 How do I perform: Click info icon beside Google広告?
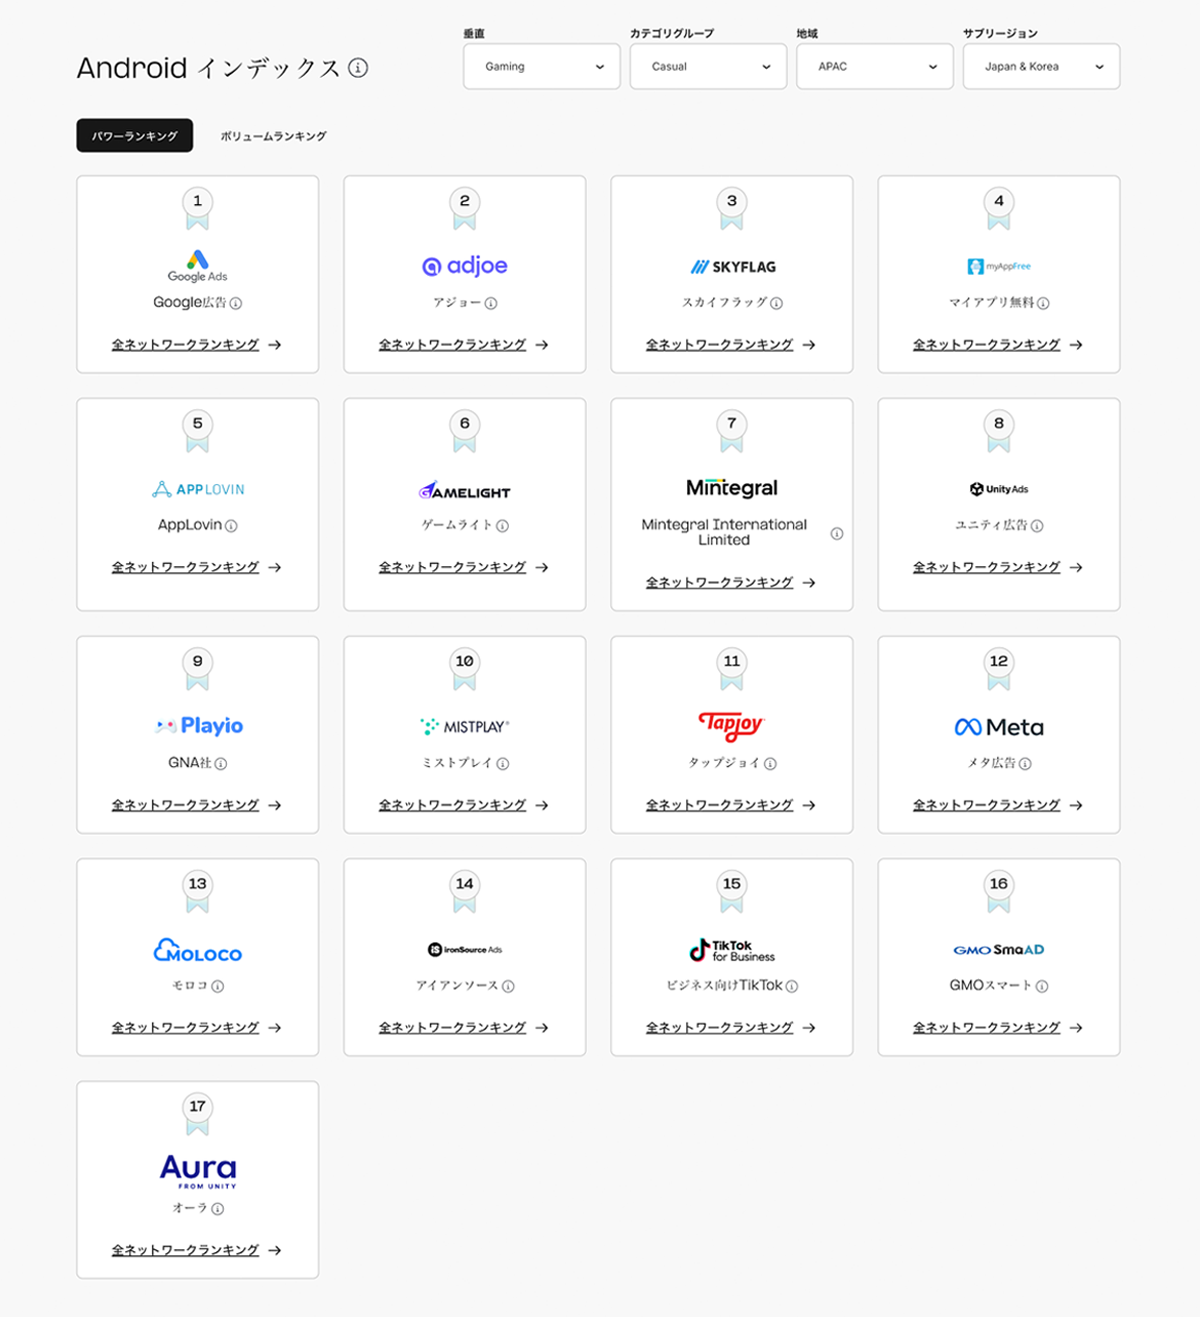236,303
